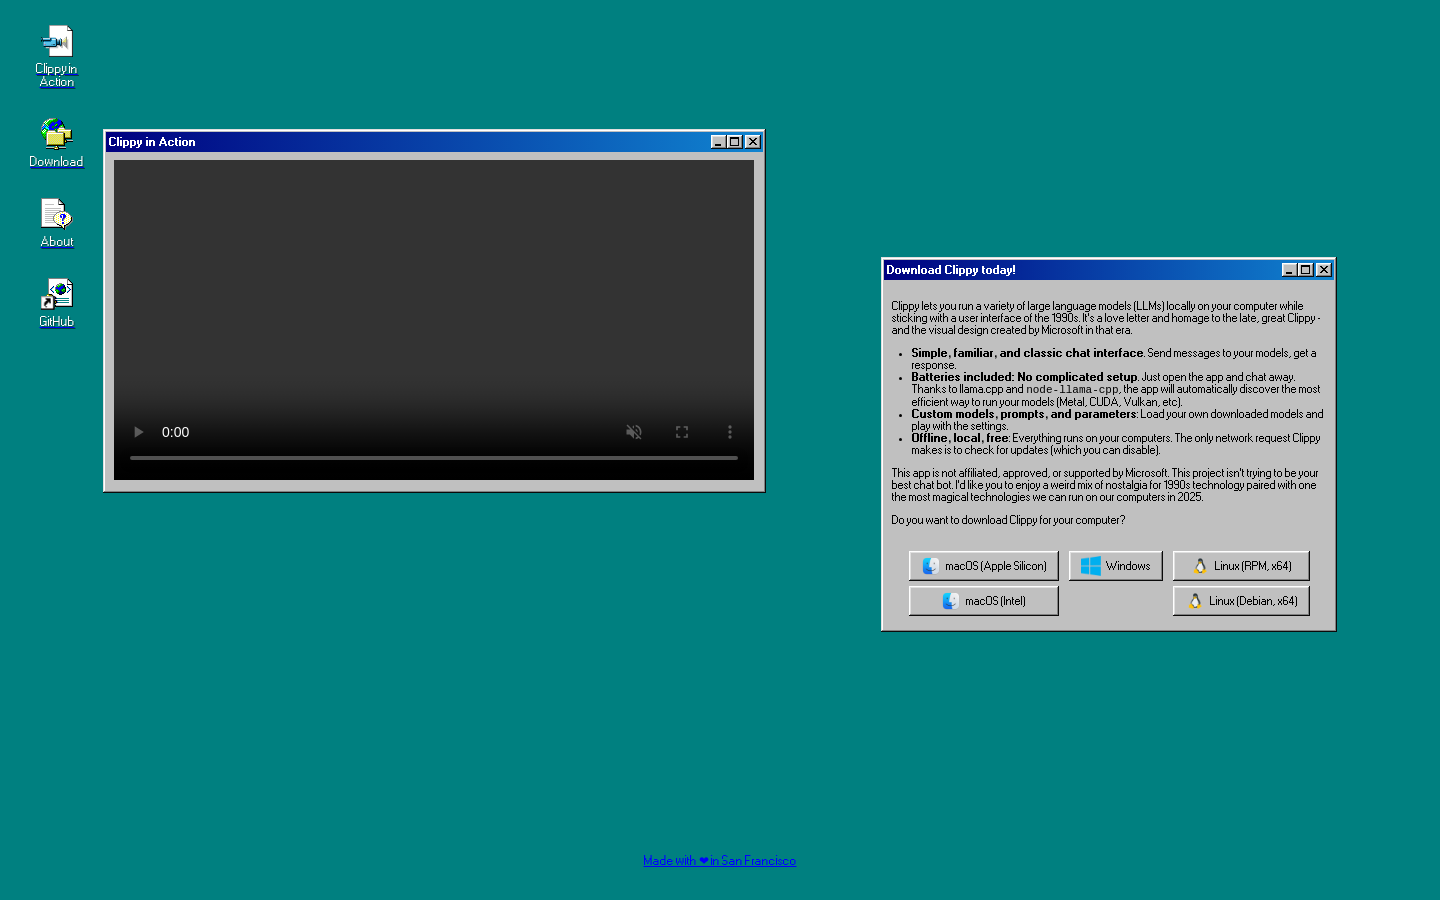Viewport: 1440px width, 900px height.
Task: Follow the Made with love in San Francisco link
Action: pos(719,861)
